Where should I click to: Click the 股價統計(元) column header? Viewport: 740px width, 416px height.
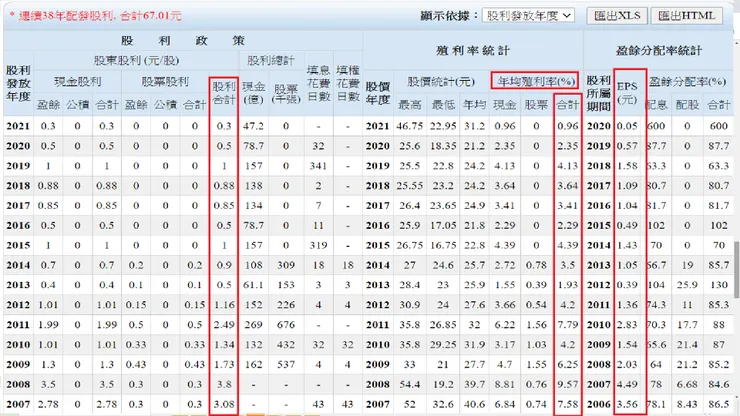(441, 82)
